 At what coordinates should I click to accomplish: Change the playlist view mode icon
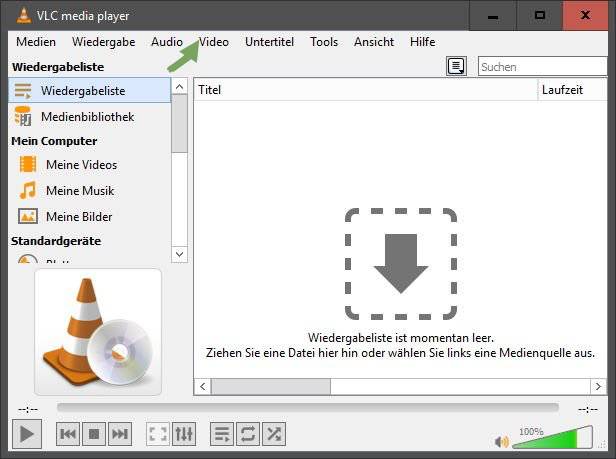tap(456, 66)
